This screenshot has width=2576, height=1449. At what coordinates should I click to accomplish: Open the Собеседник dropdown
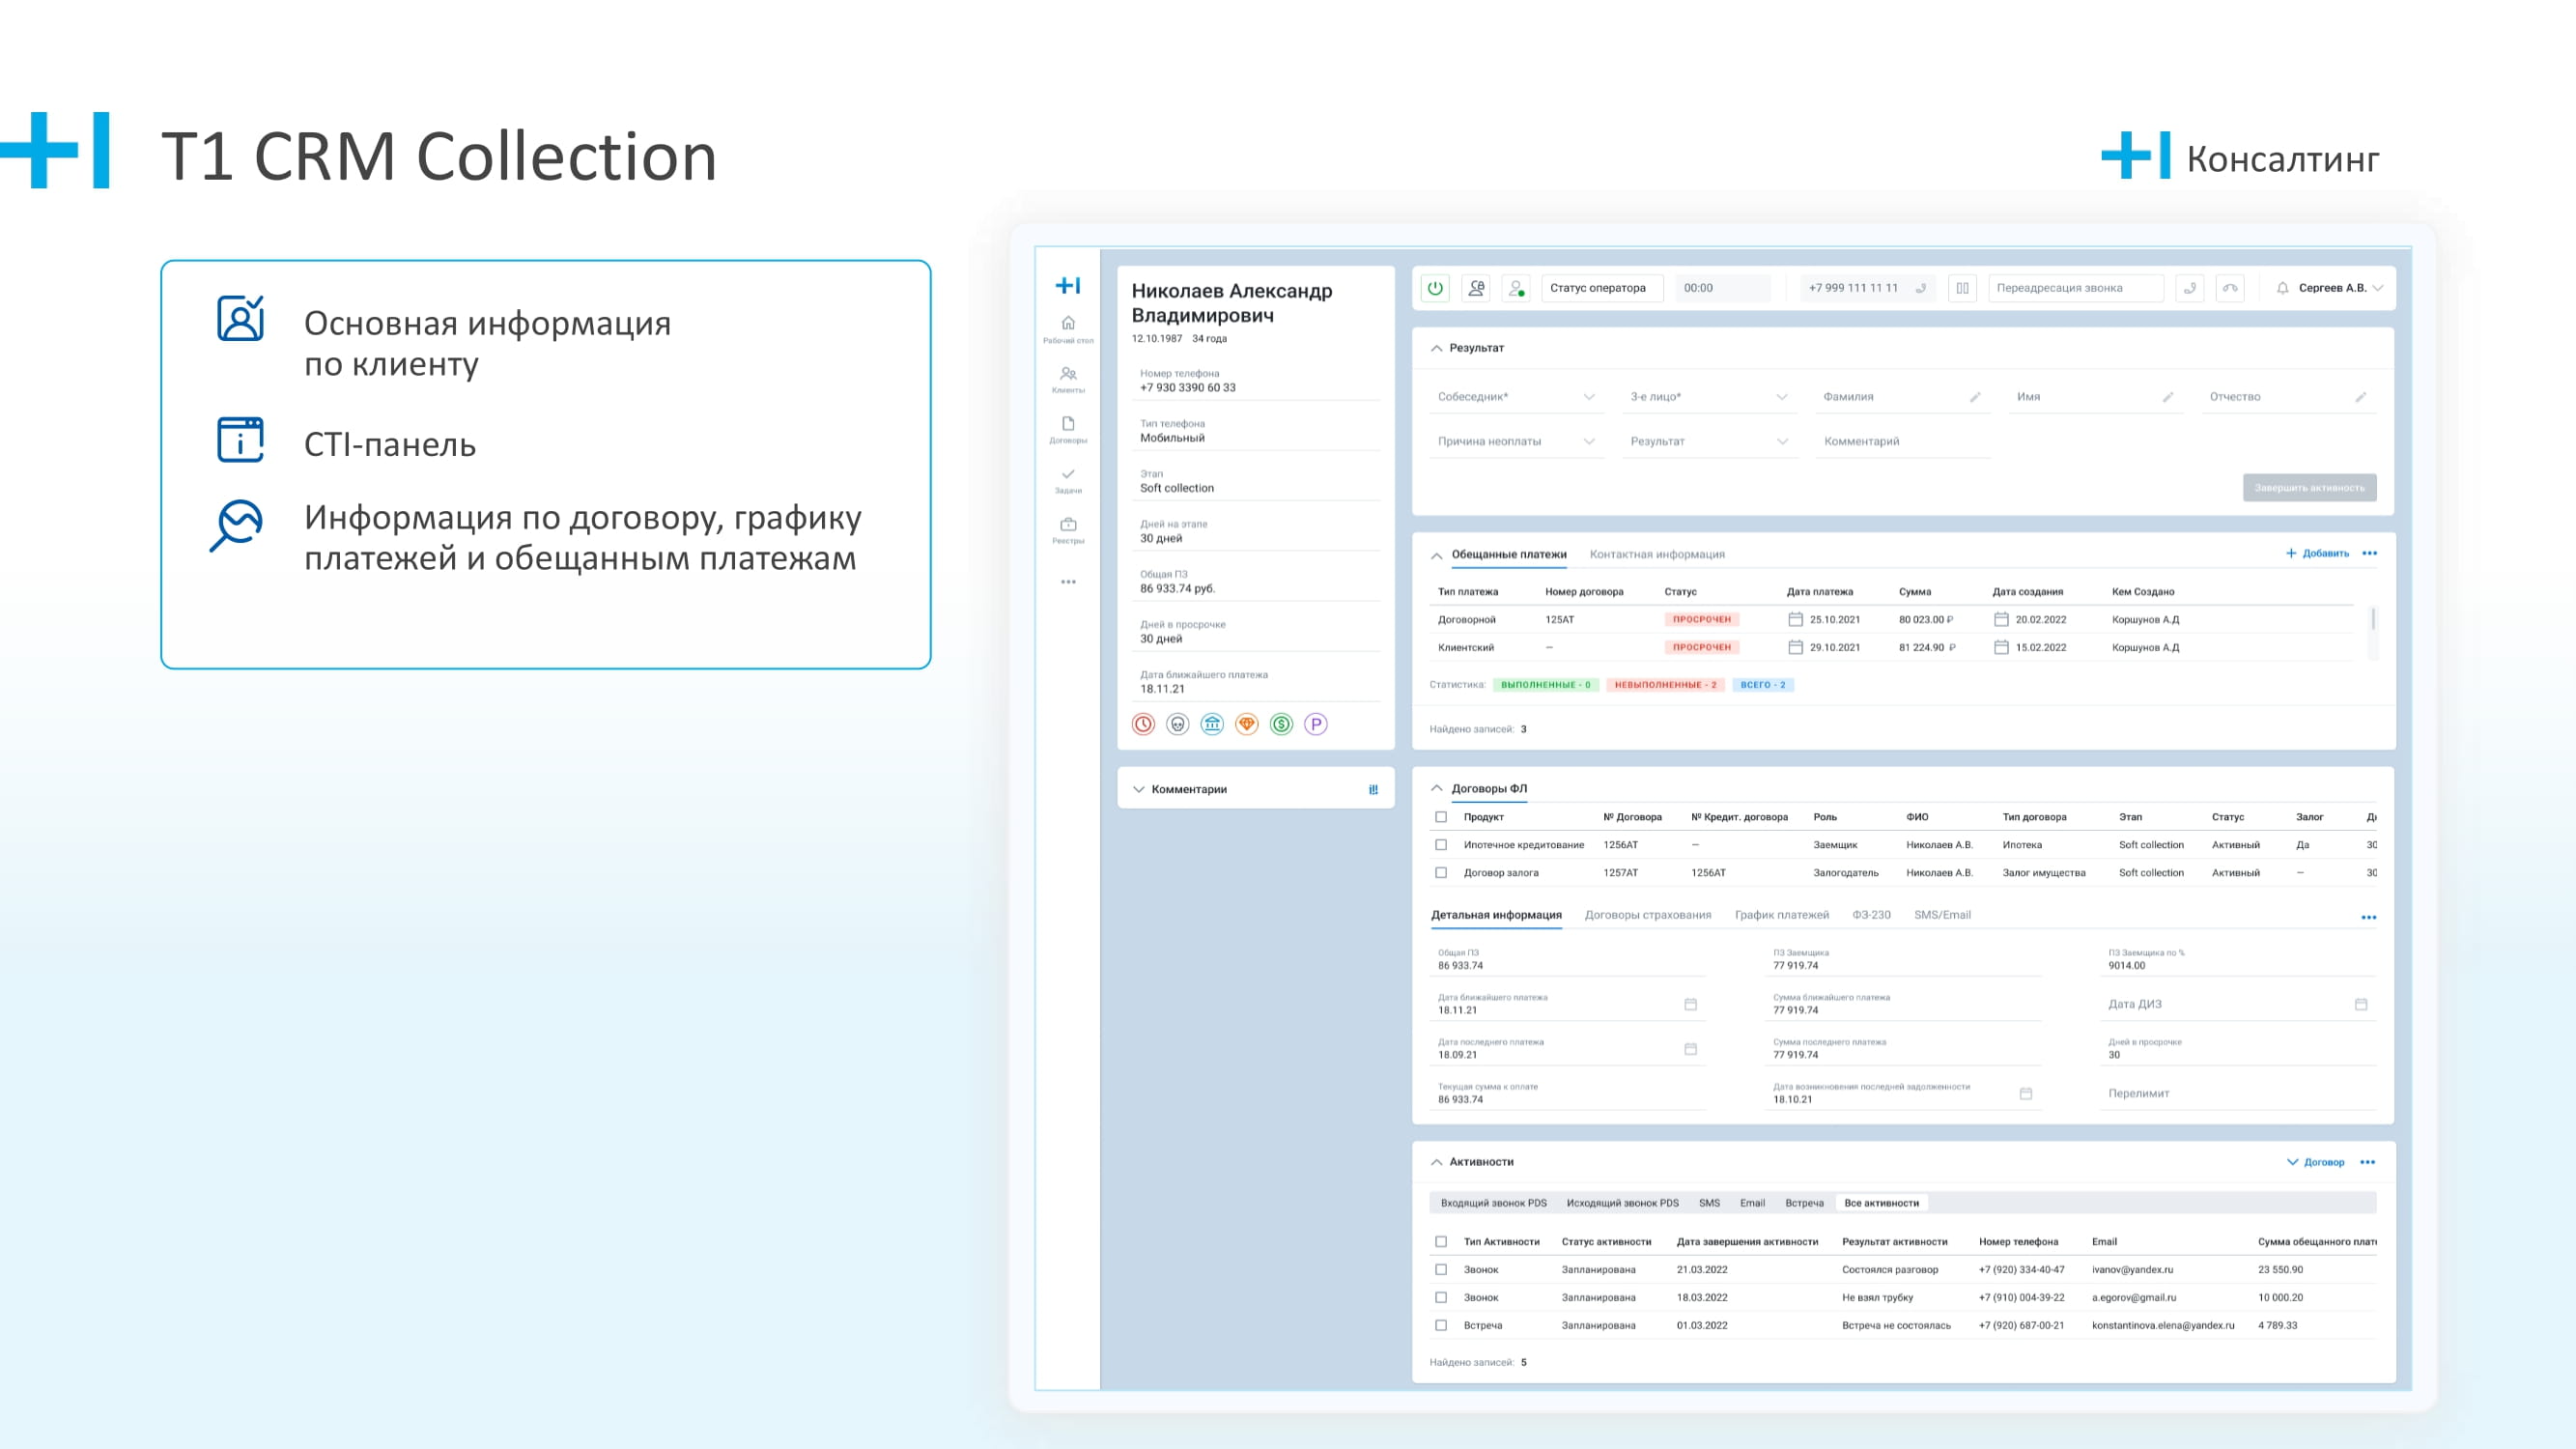(1516, 397)
